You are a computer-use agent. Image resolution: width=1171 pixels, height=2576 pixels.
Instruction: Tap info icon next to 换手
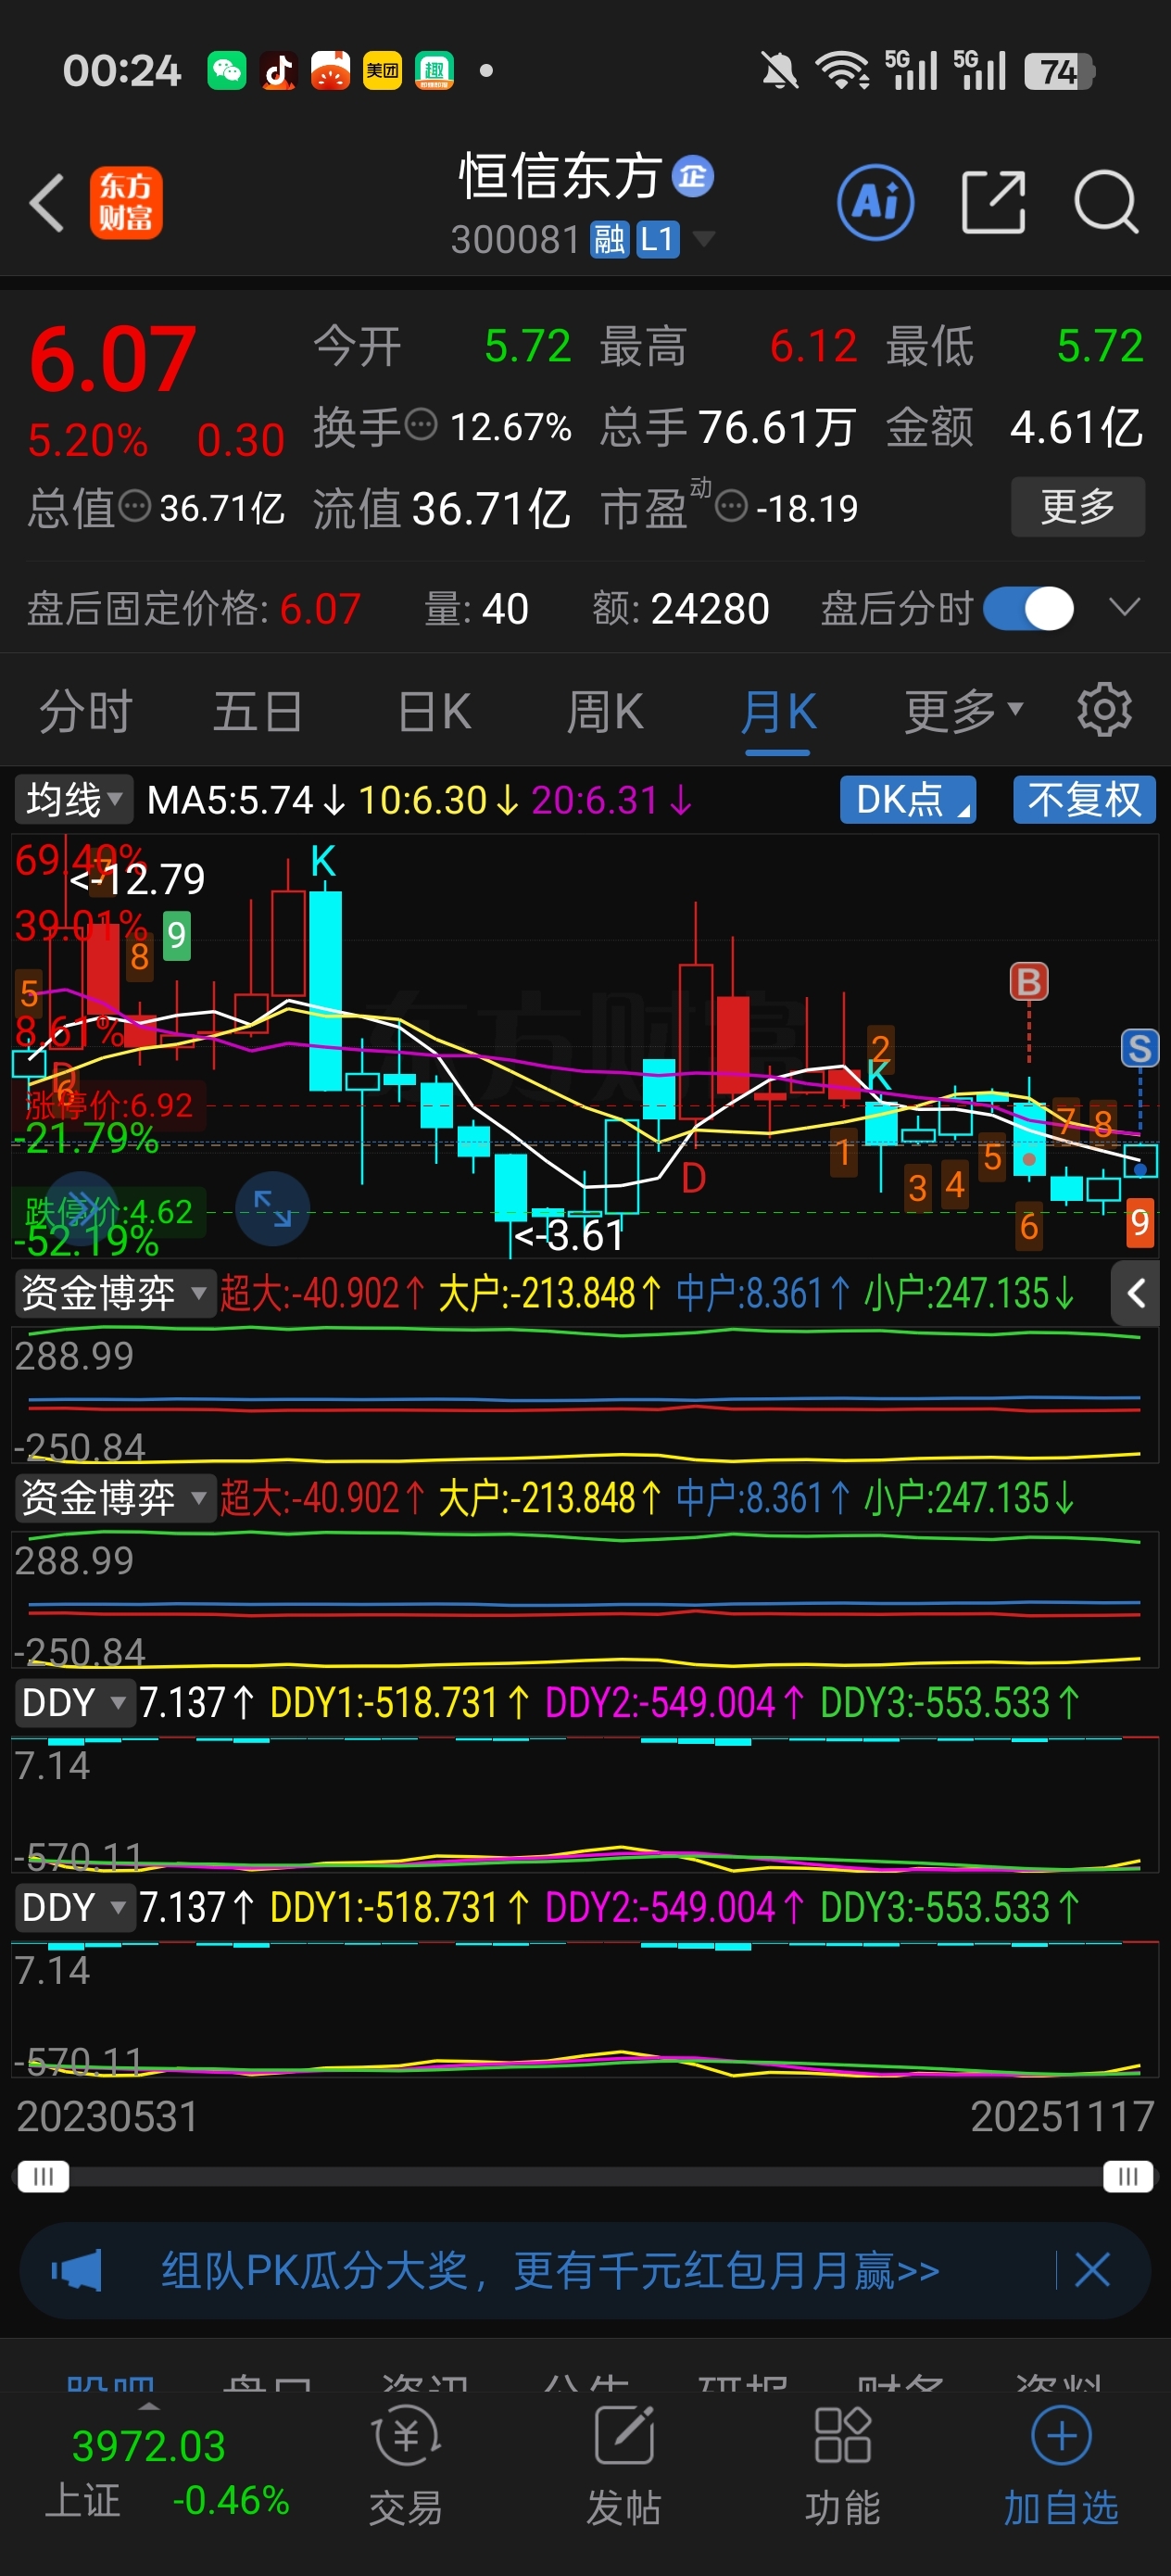point(421,424)
